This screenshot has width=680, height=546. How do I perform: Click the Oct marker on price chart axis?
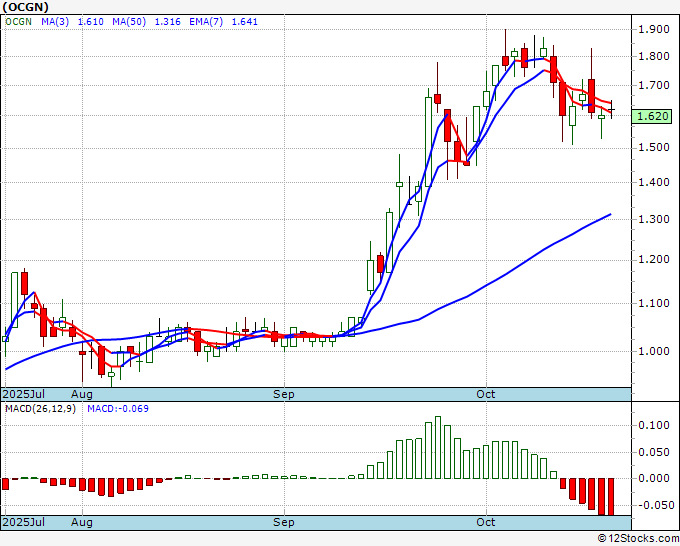pyautogui.click(x=487, y=394)
